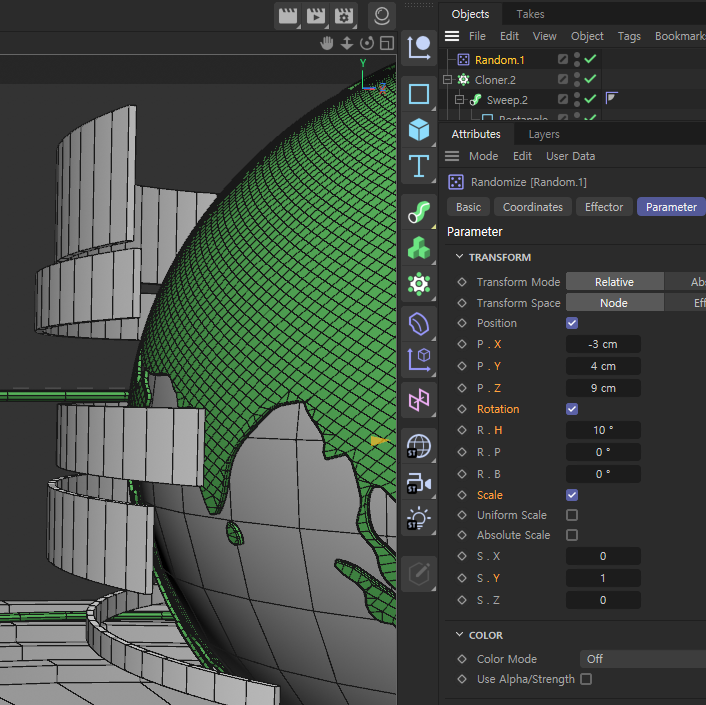Select the MoGraph Cloner gear tool
706x705 pixels.
[x=419, y=284]
